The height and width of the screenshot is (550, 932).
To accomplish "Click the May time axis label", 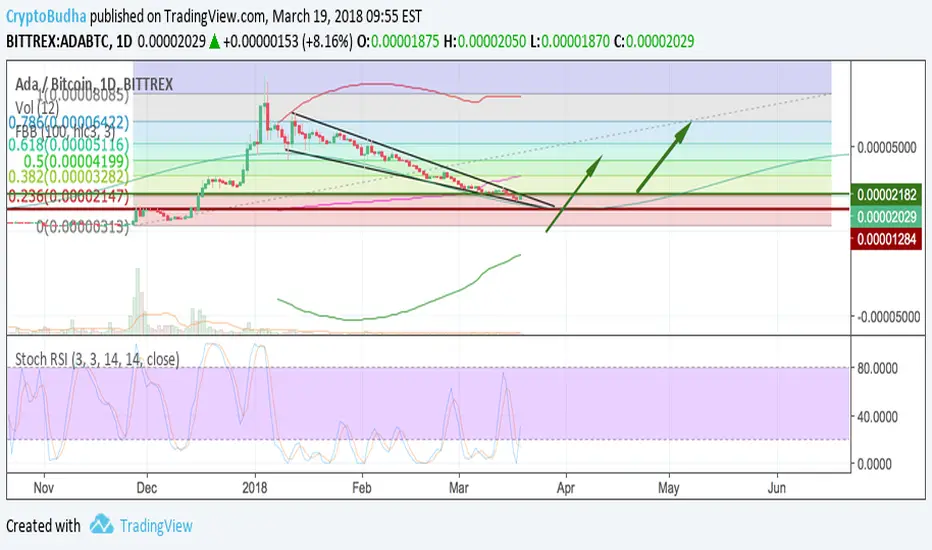I will (x=669, y=488).
